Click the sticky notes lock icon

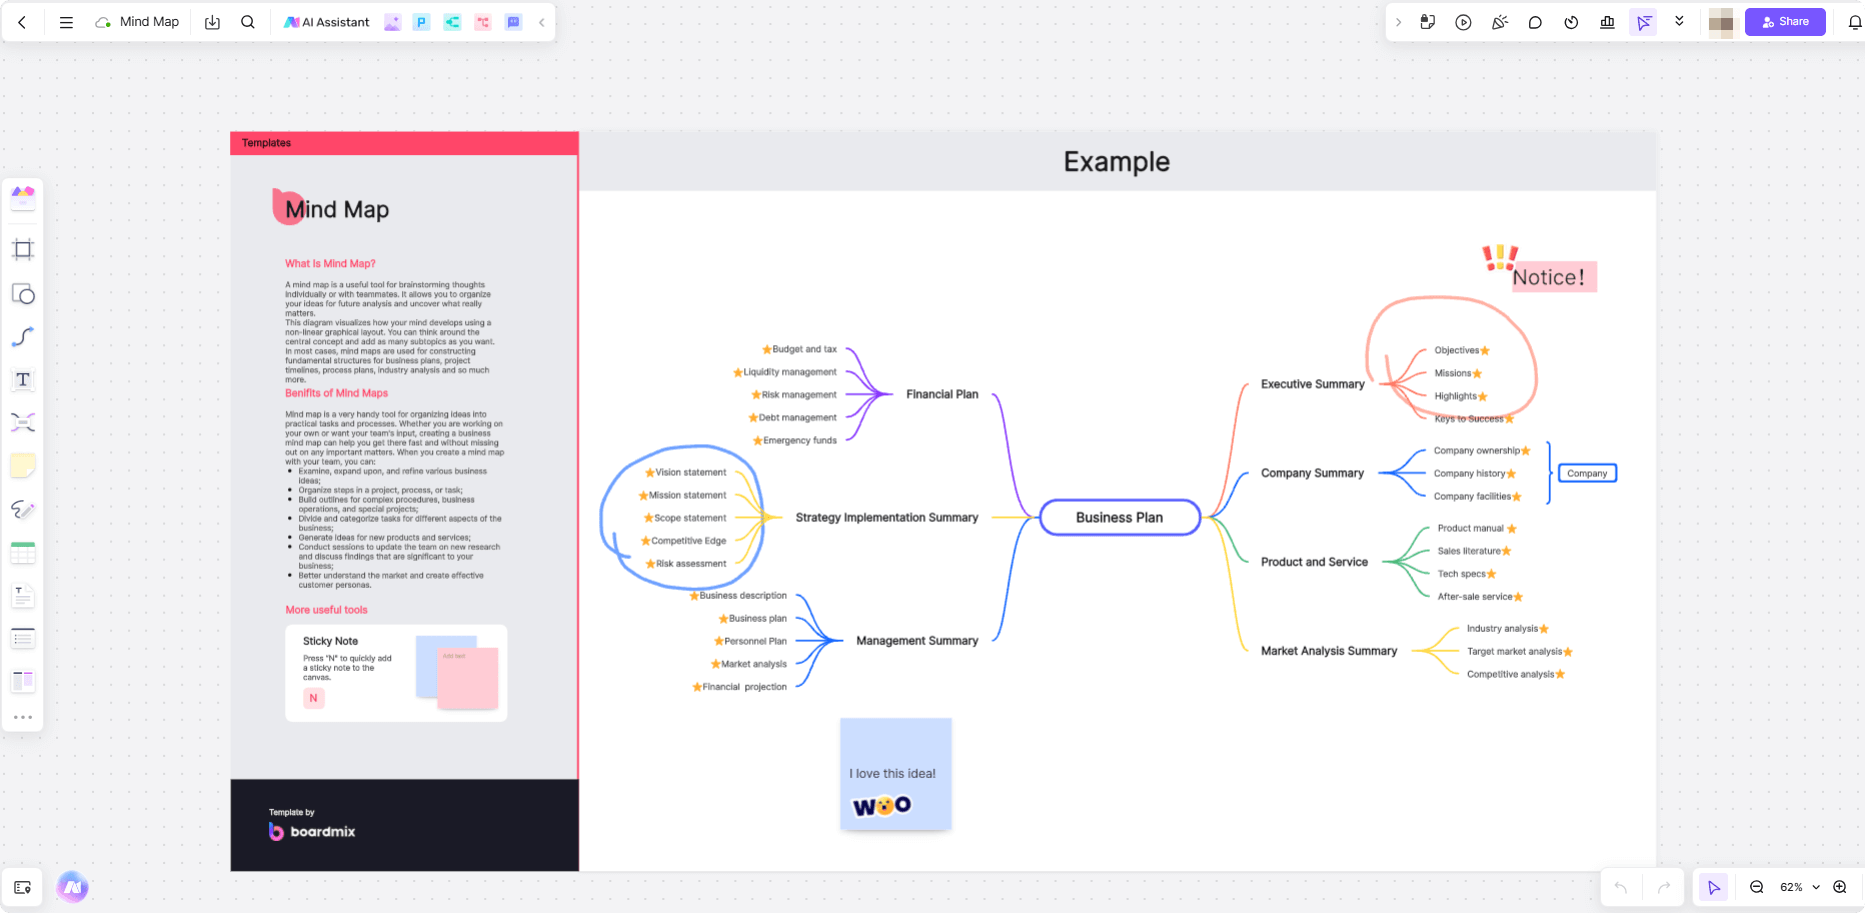point(1428,22)
